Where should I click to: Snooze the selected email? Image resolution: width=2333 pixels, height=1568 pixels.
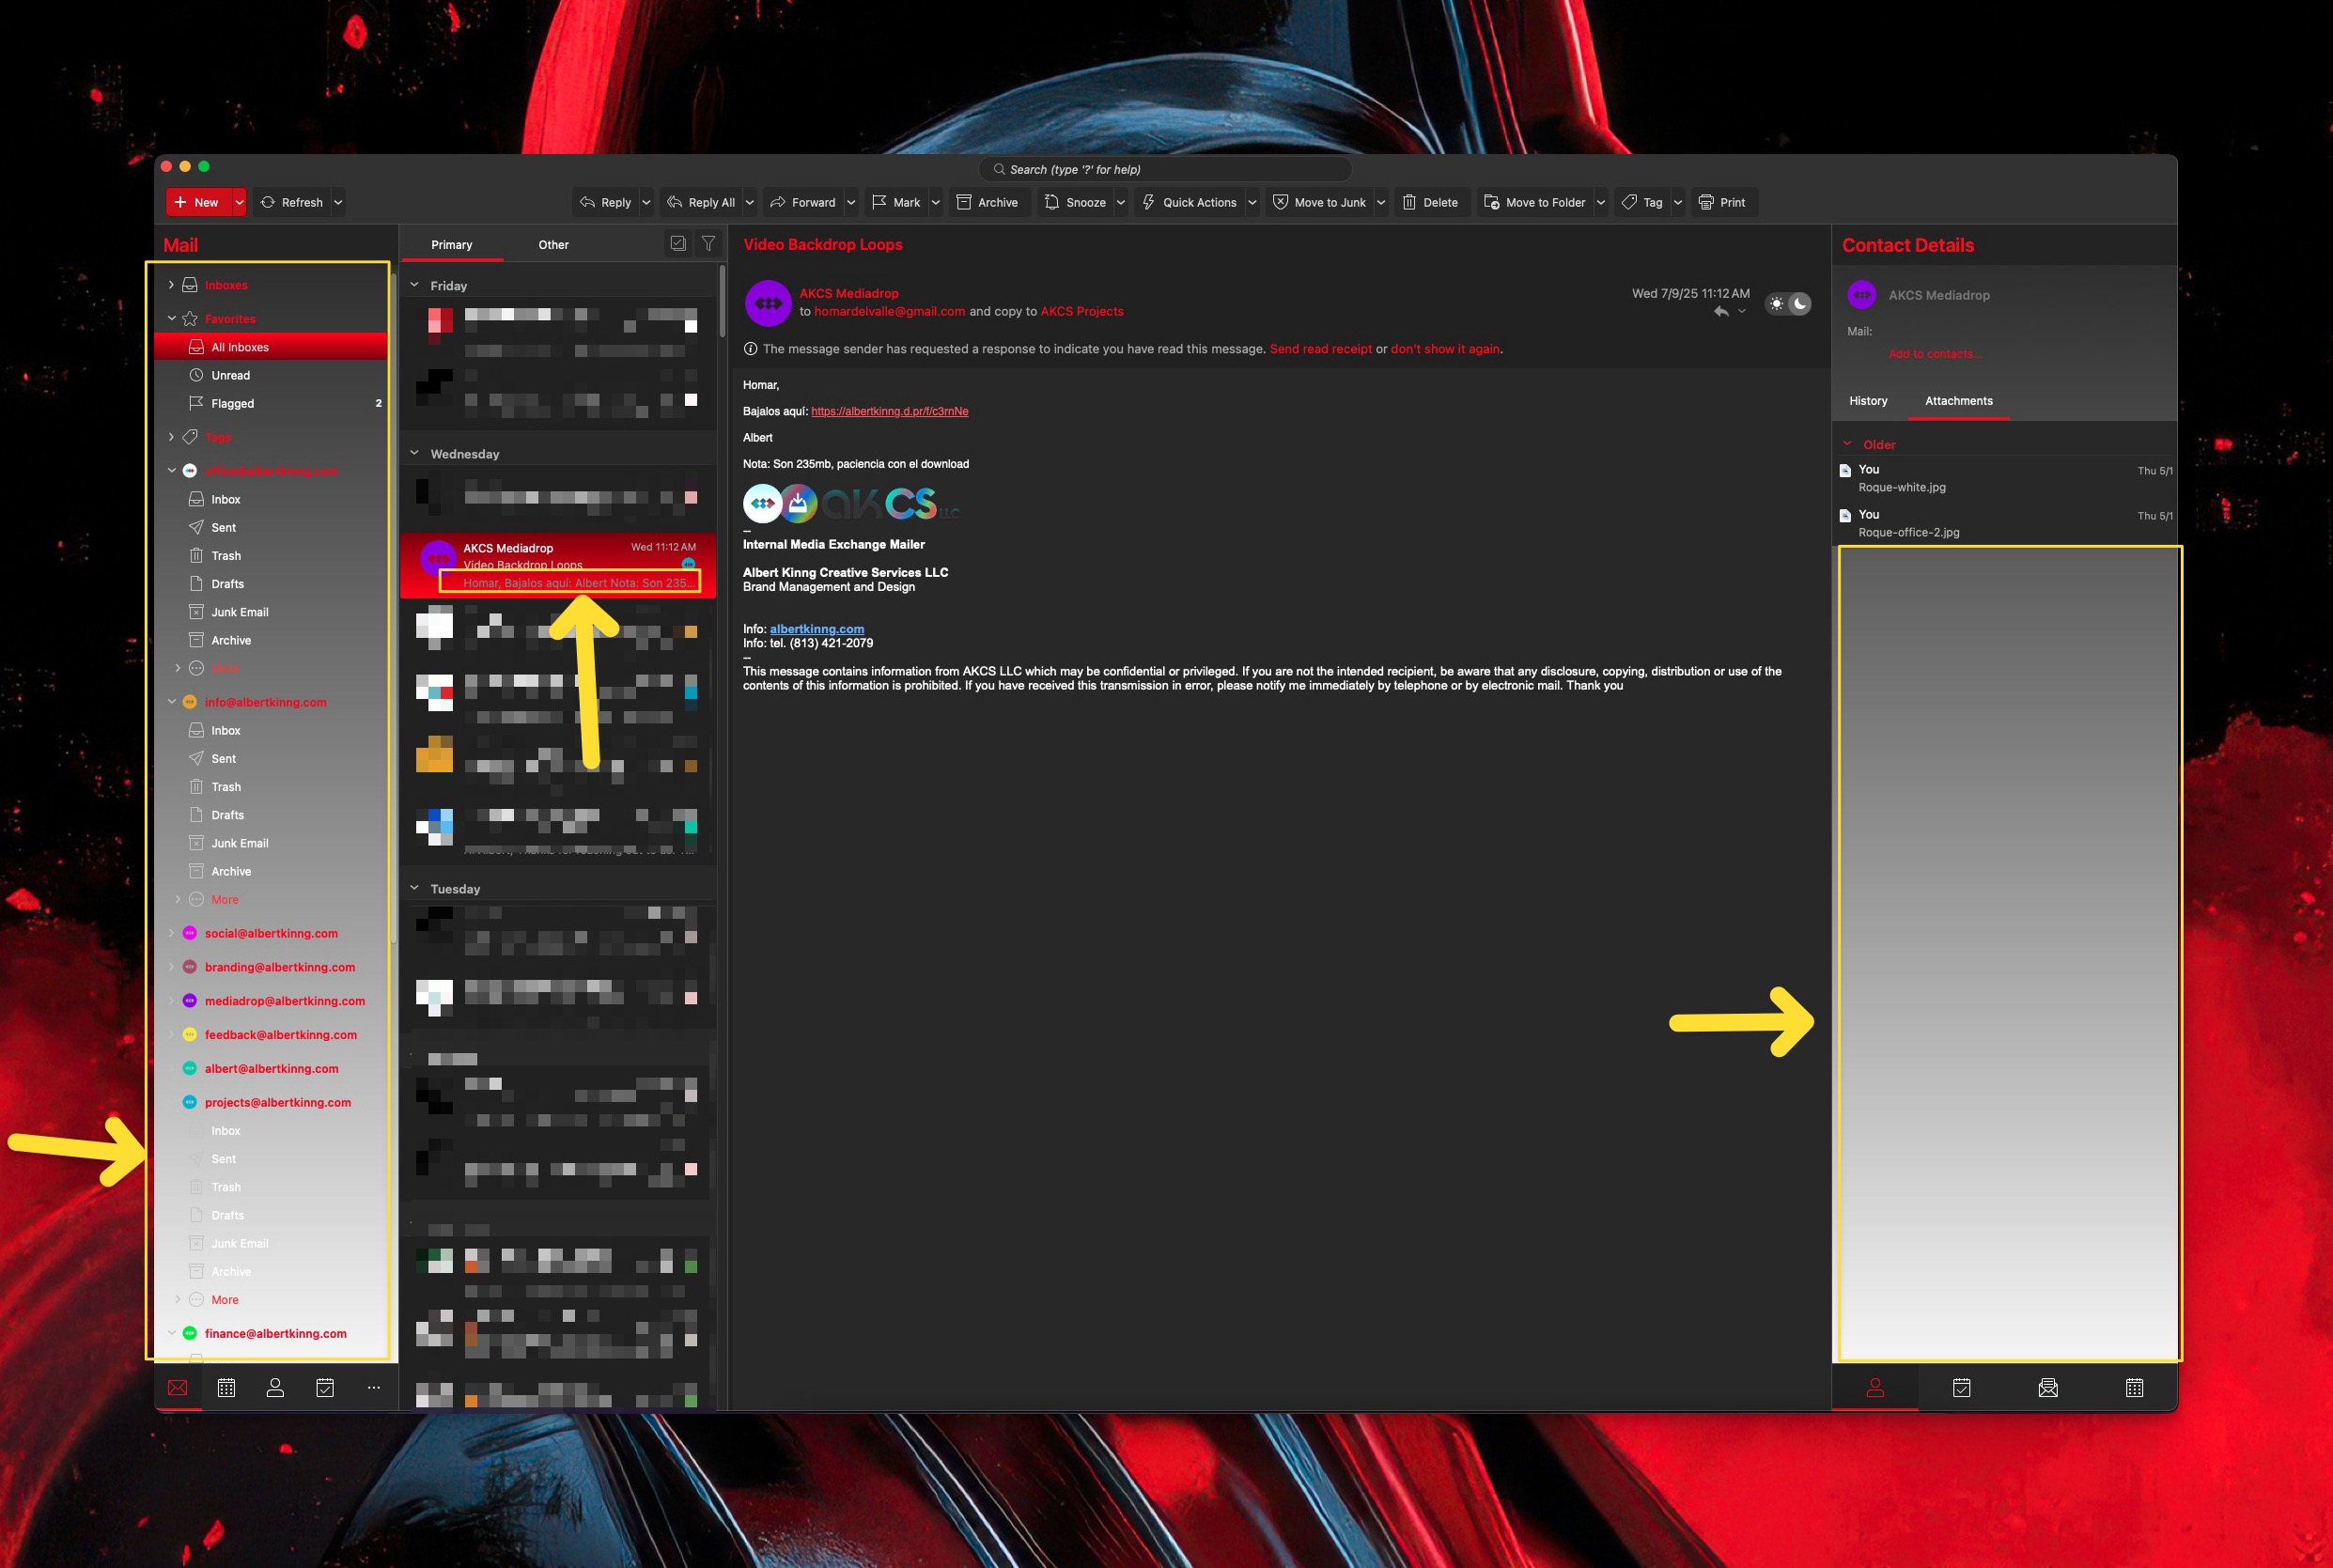click(1075, 202)
